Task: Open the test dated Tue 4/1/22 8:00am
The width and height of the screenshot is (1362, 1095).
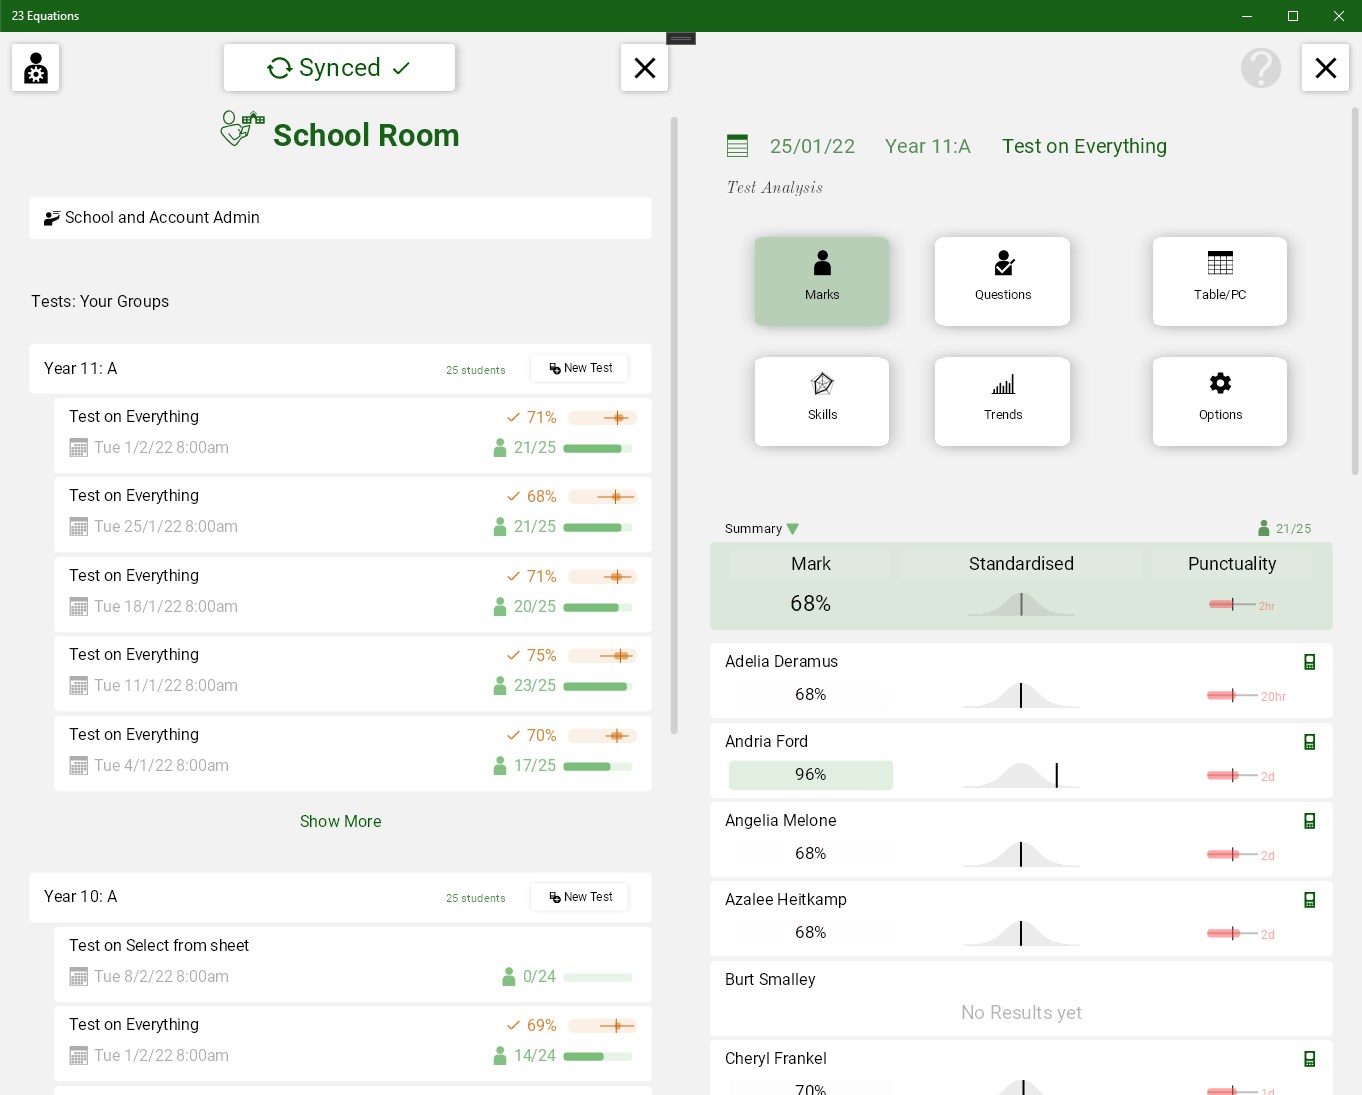Action: click(x=353, y=753)
